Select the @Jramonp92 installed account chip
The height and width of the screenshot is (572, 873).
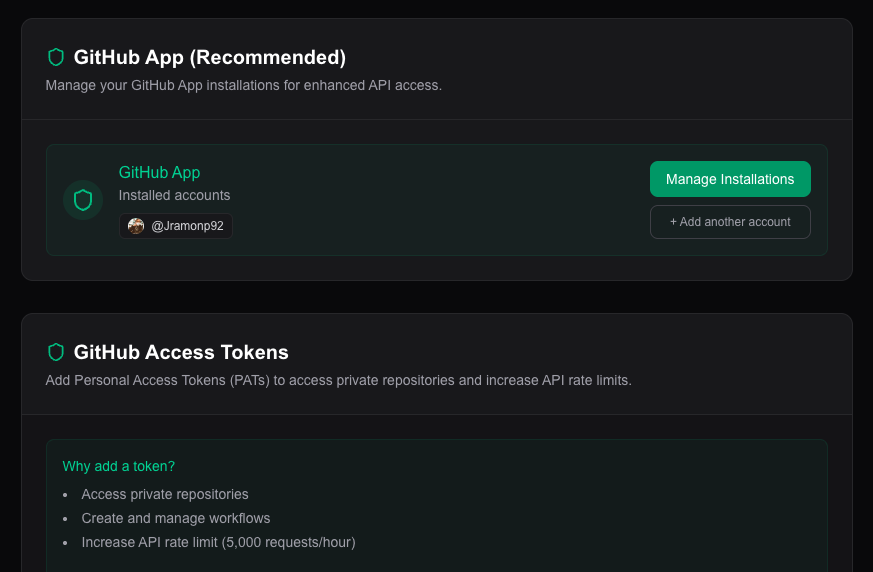(176, 226)
